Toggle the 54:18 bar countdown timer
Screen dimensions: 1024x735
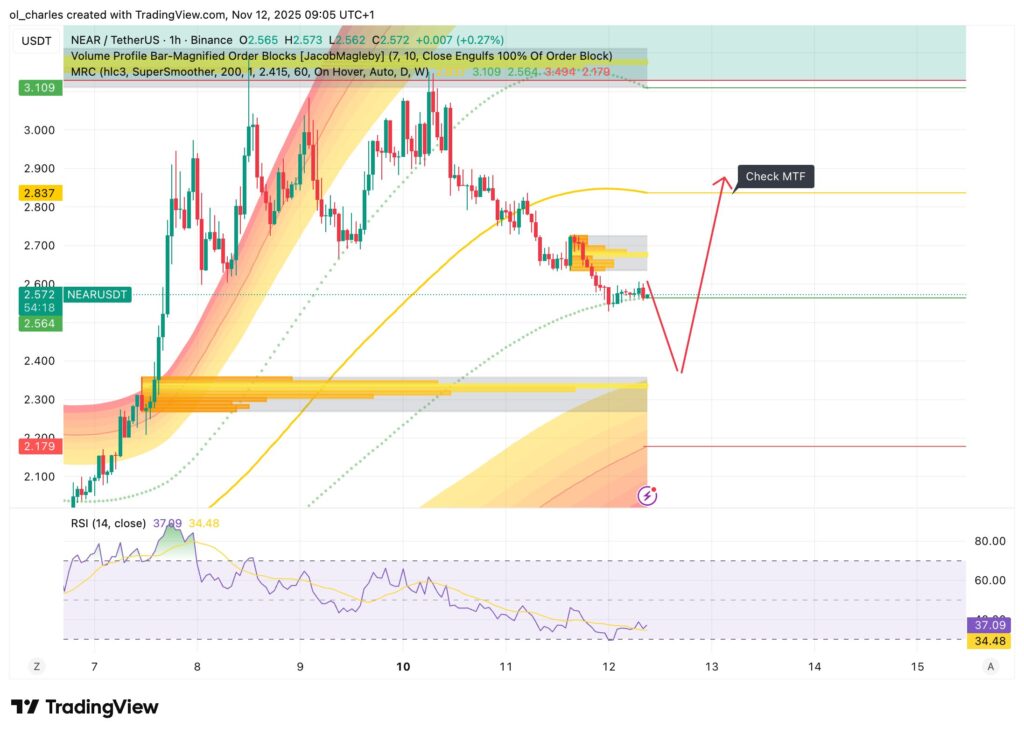coord(38,308)
